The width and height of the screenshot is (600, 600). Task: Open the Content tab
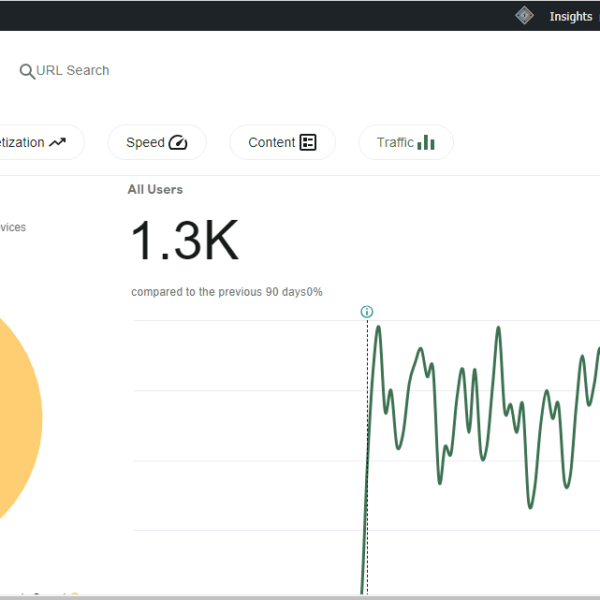282,142
